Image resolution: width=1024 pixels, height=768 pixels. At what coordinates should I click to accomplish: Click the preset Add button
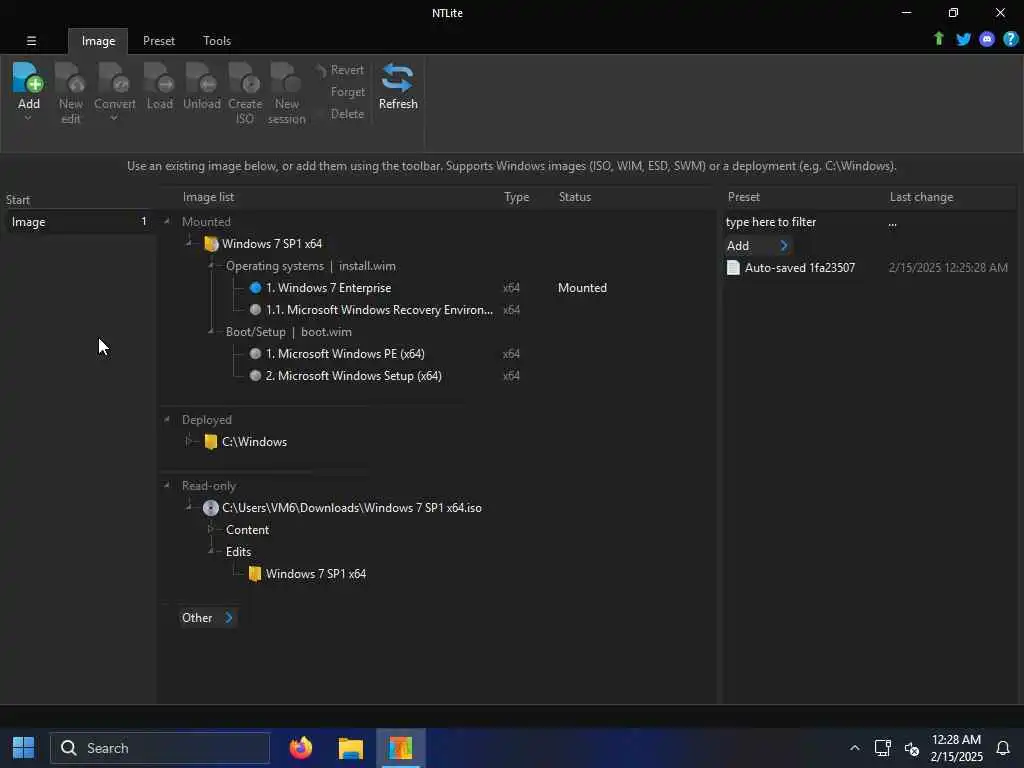pyautogui.click(x=758, y=246)
